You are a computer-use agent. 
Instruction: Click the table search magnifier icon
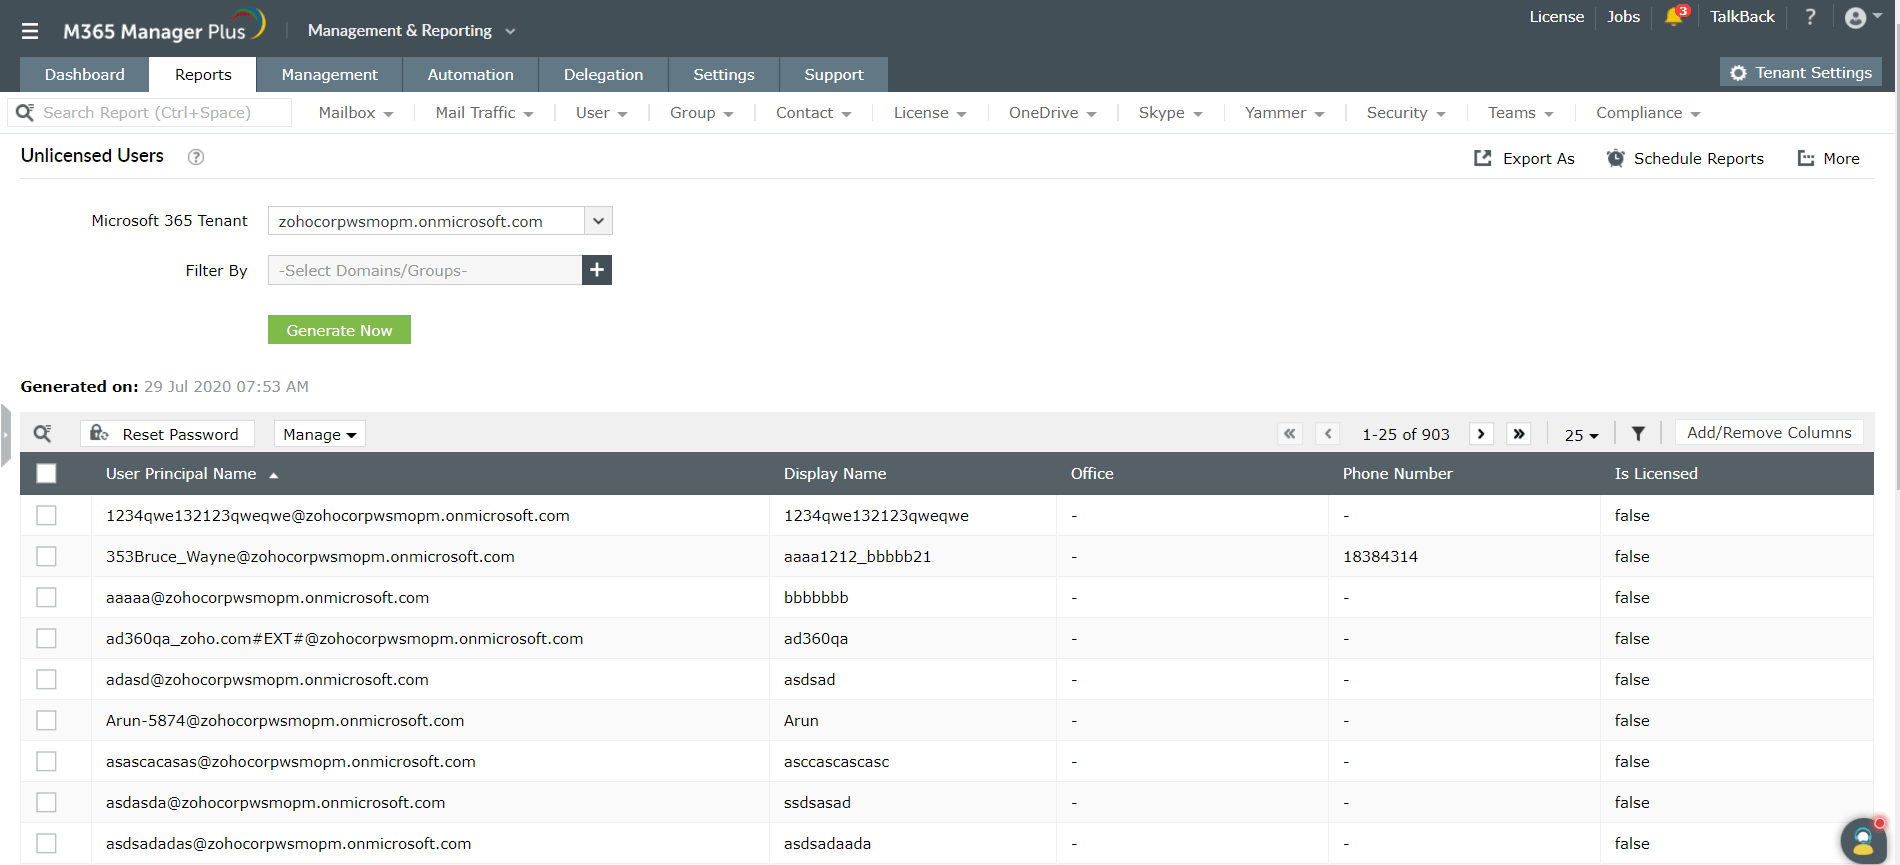[42, 434]
